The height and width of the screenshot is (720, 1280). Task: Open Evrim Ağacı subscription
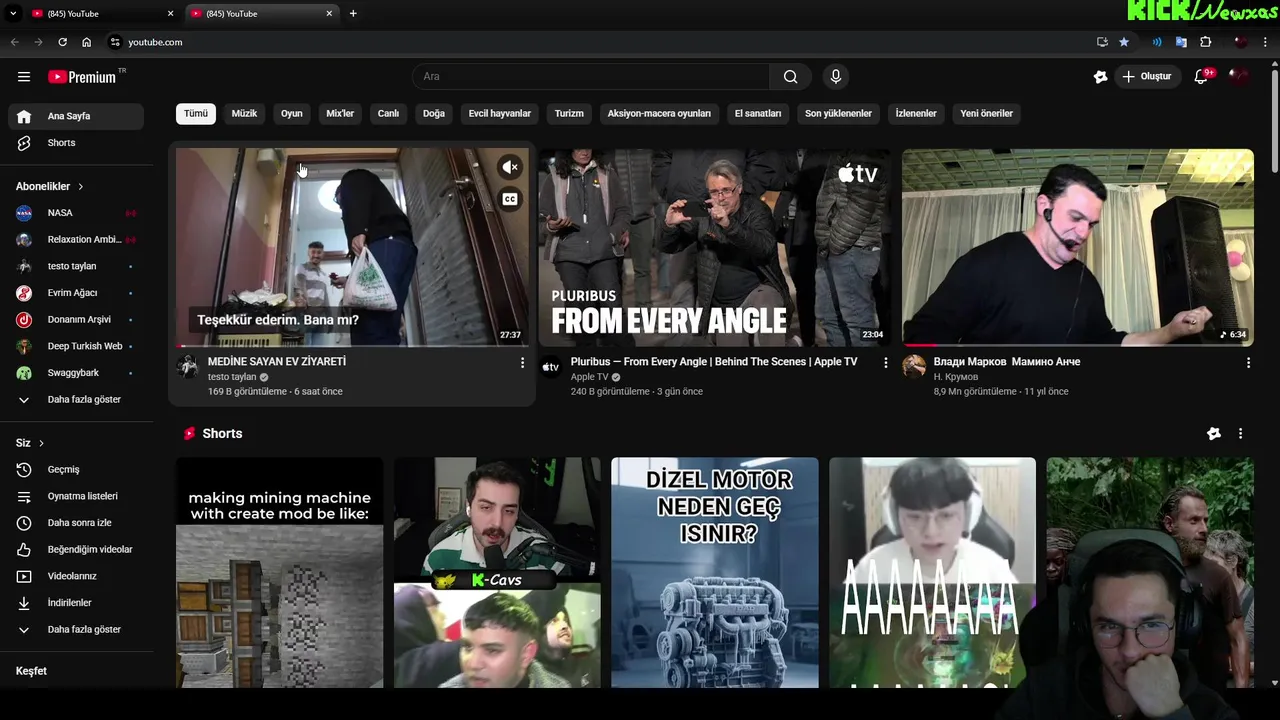tap(76, 293)
